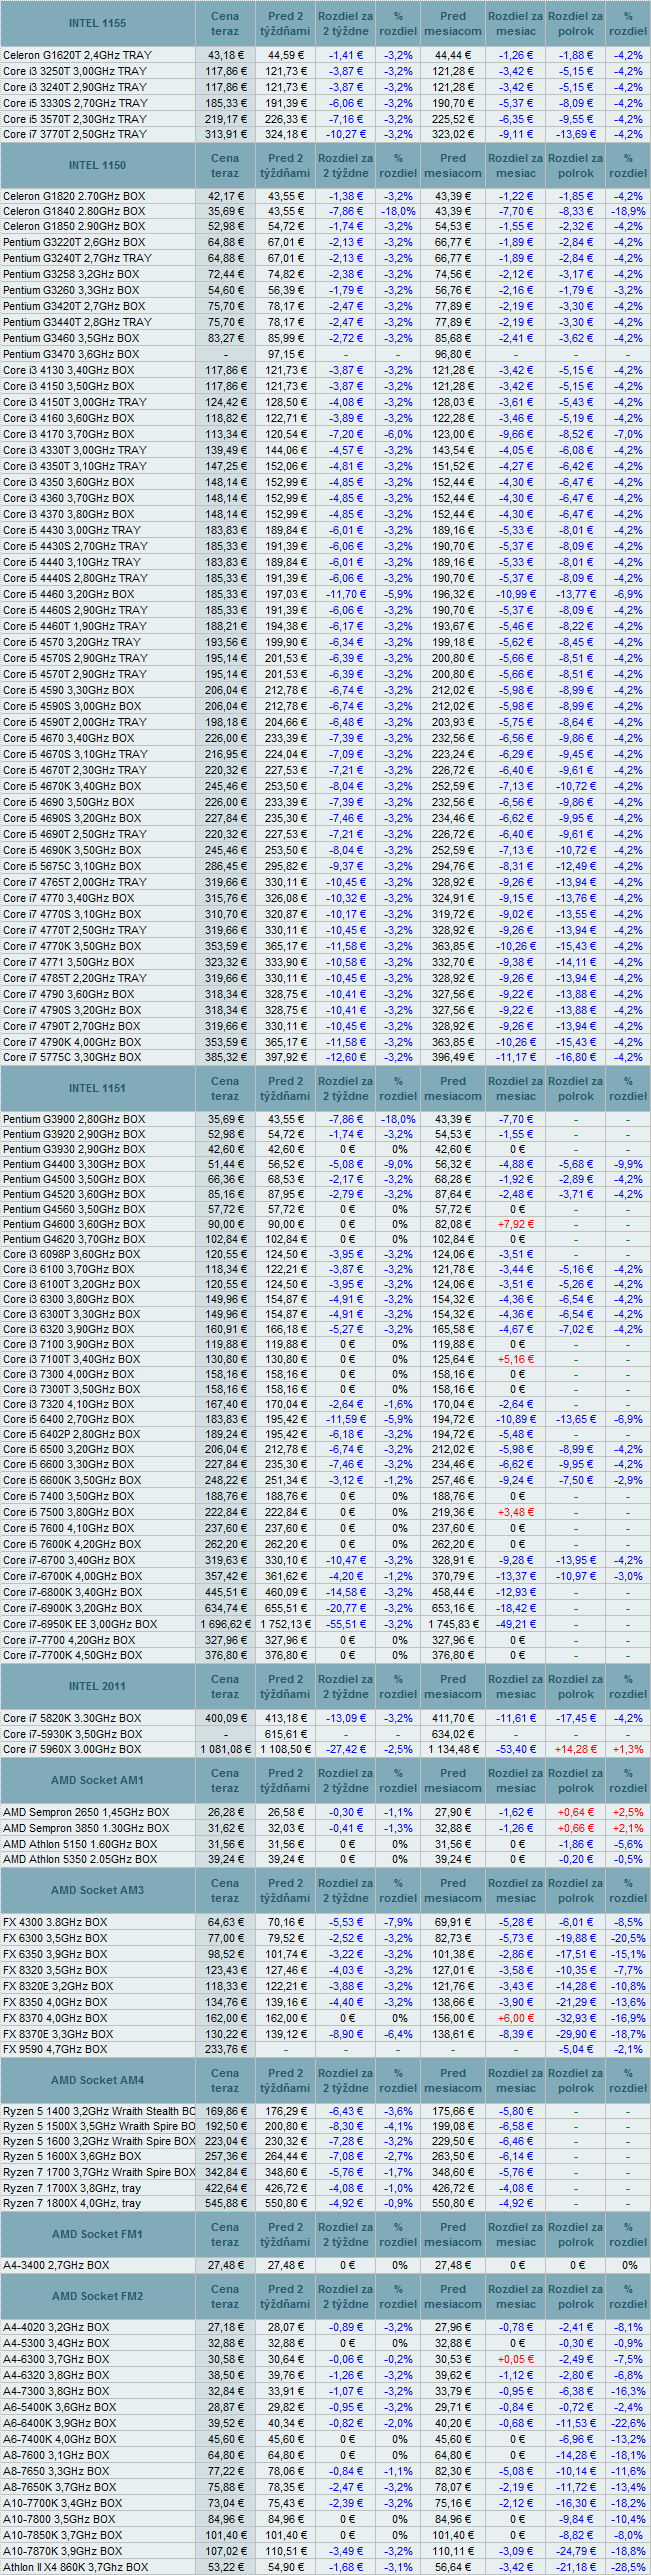The width and height of the screenshot is (651, 2575).
Task: Click the red +3,48 € monthly difference
Action: tap(516, 1512)
